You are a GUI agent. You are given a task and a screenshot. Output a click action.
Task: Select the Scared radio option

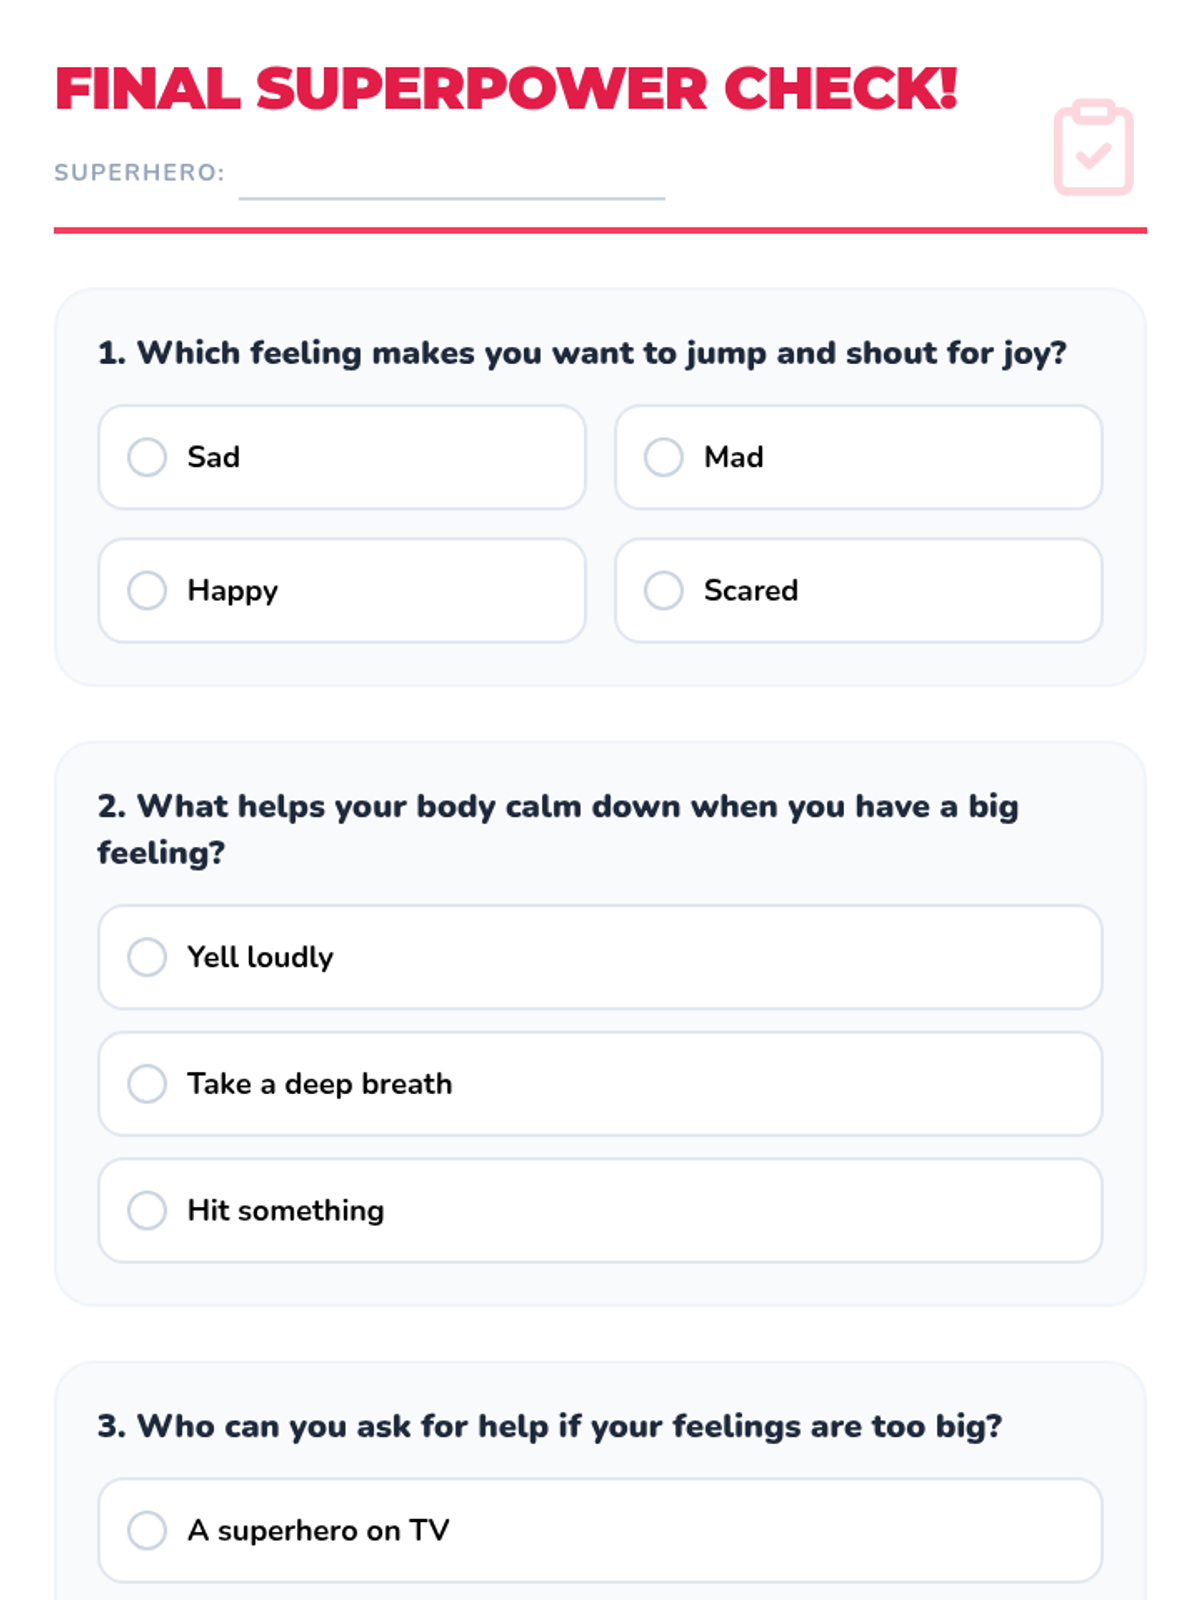tap(663, 590)
